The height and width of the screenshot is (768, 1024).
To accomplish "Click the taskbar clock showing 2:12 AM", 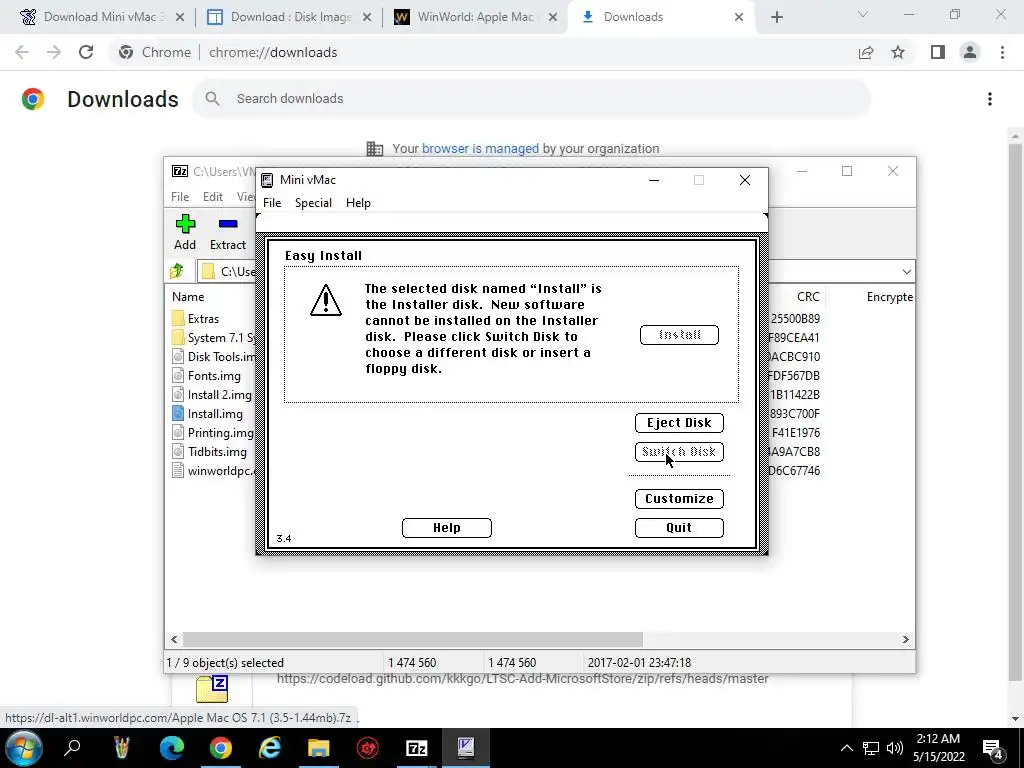I will 938,748.
